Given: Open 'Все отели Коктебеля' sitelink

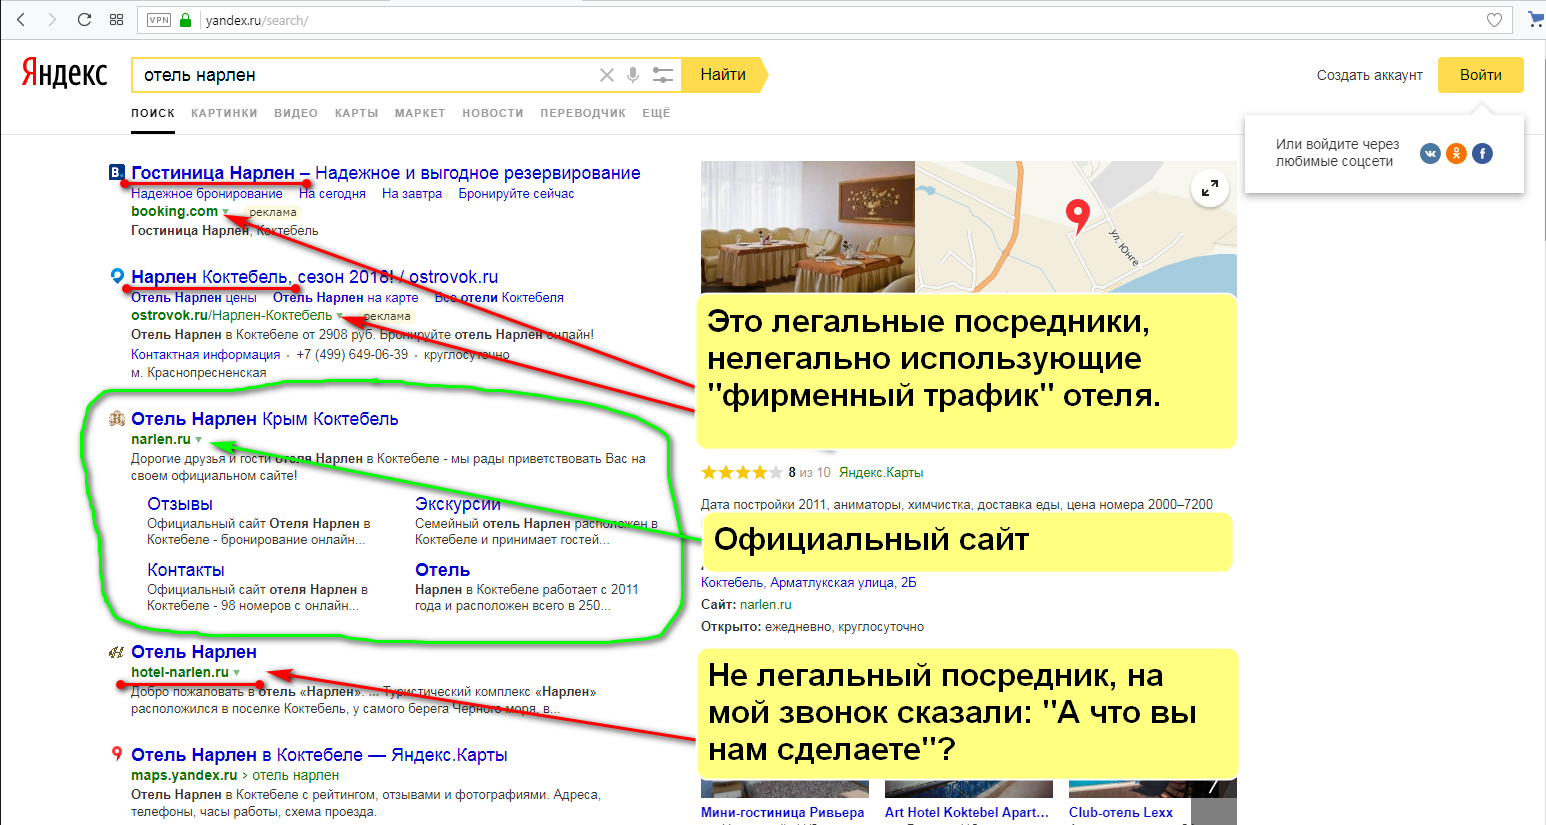Looking at the screenshot, I should click(x=499, y=298).
